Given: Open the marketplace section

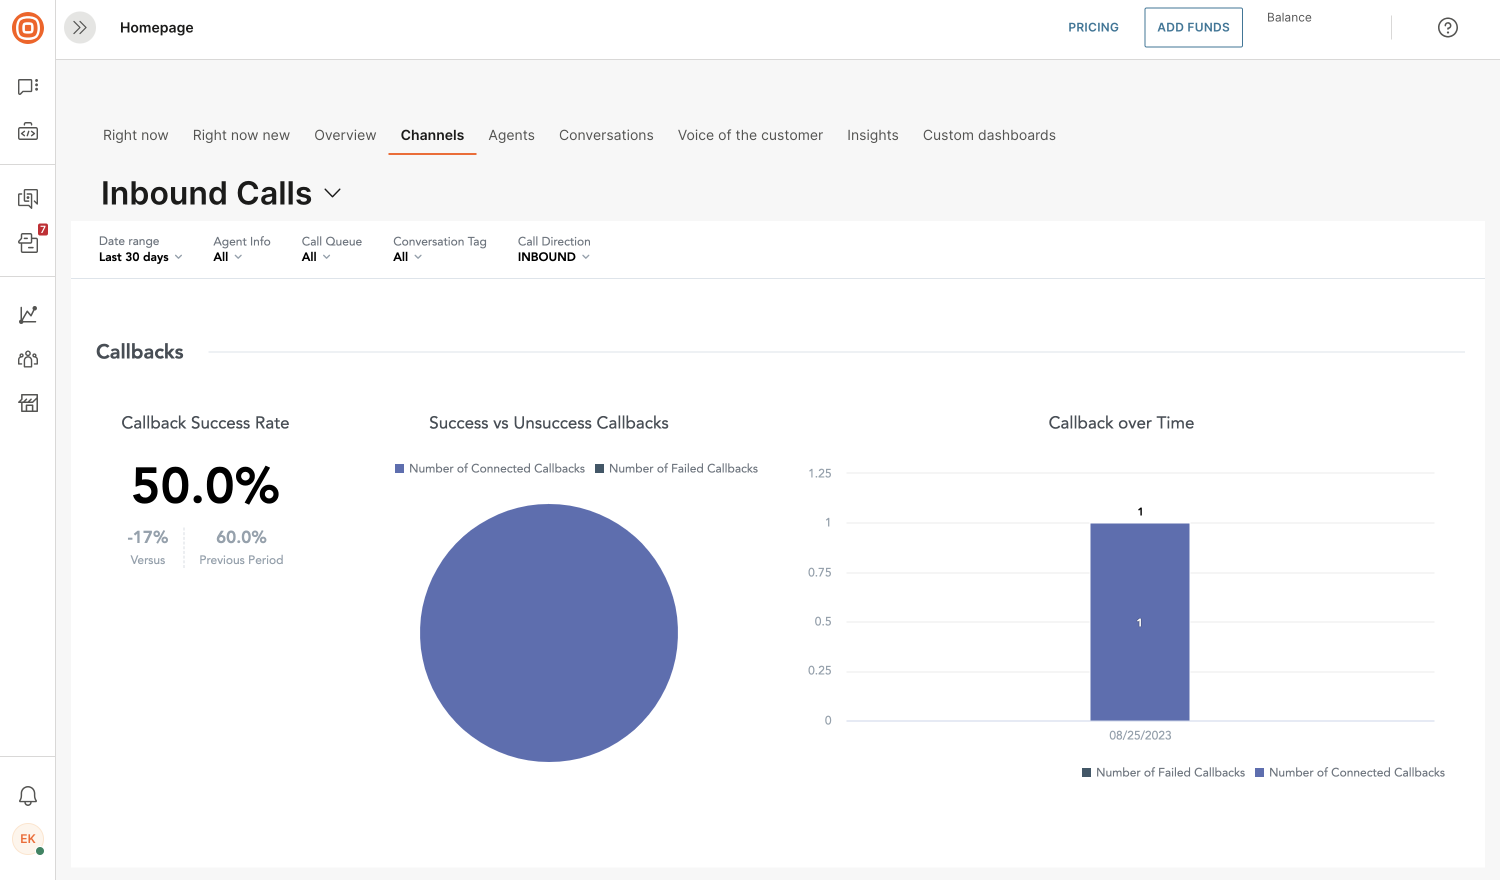Looking at the screenshot, I should click(27, 402).
